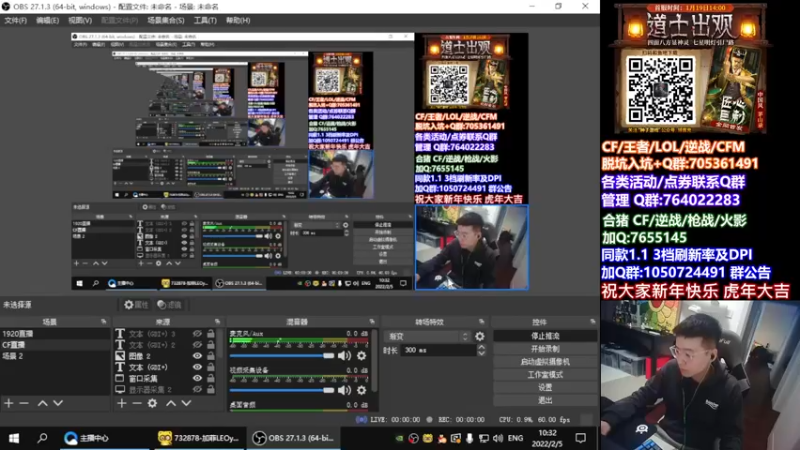The width and height of the screenshot is (800, 450).
Task: Add a new scene with plus icon in 场景 panel
Action: pyautogui.click(x=9, y=403)
